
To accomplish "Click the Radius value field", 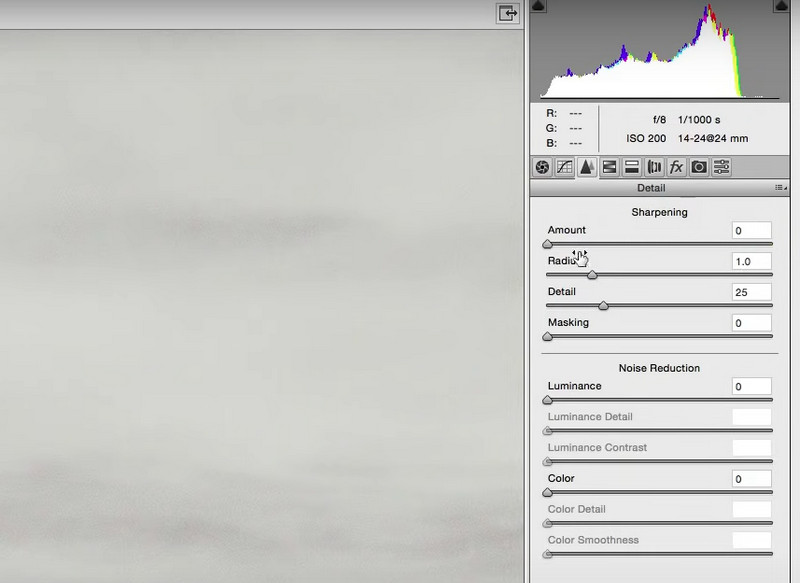I will pos(751,262).
